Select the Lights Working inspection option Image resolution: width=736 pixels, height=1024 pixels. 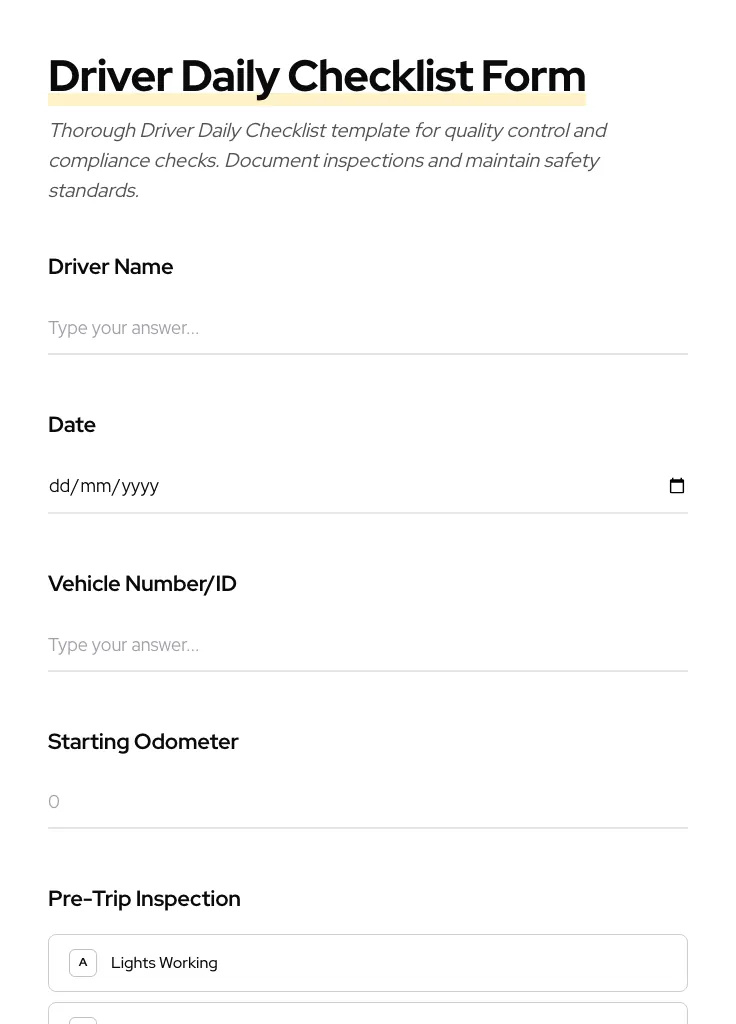click(x=368, y=962)
